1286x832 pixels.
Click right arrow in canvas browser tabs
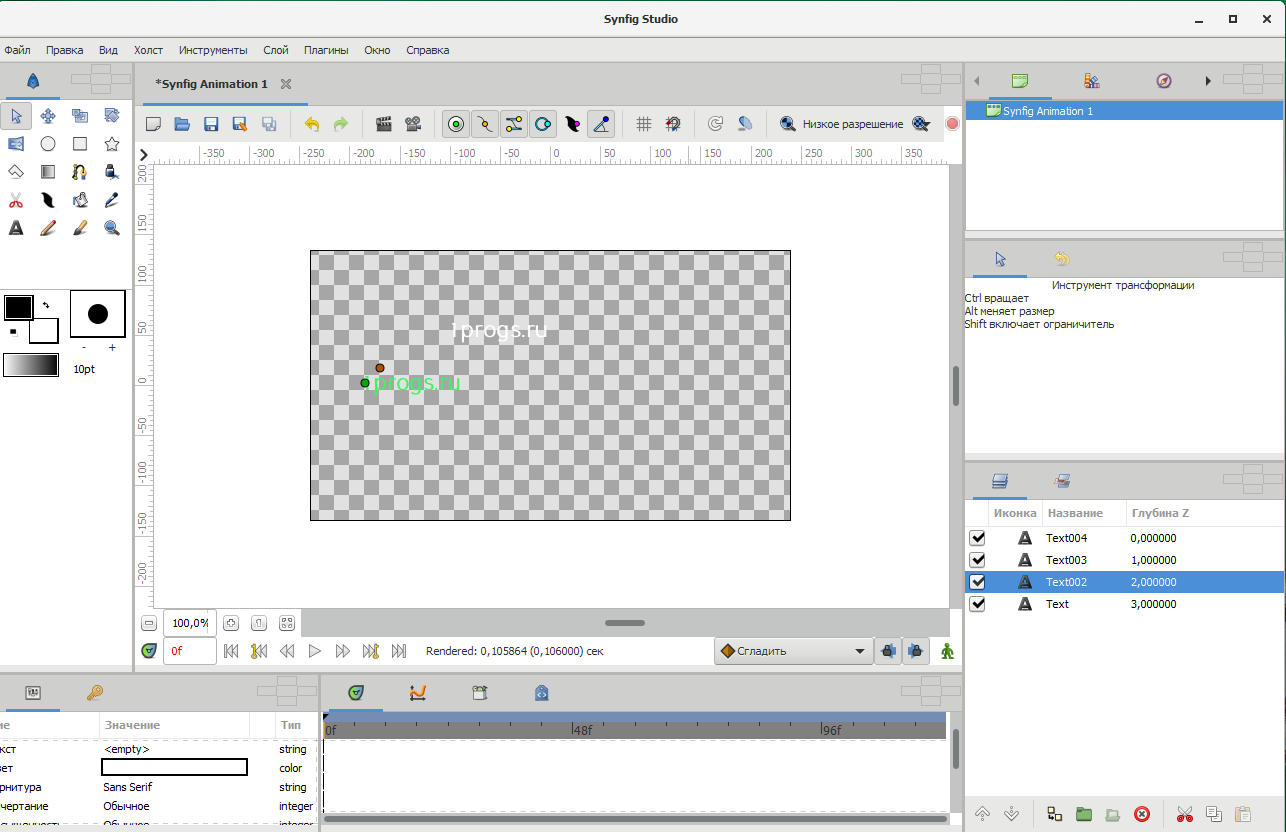pyautogui.click(x=1208, y=81)
